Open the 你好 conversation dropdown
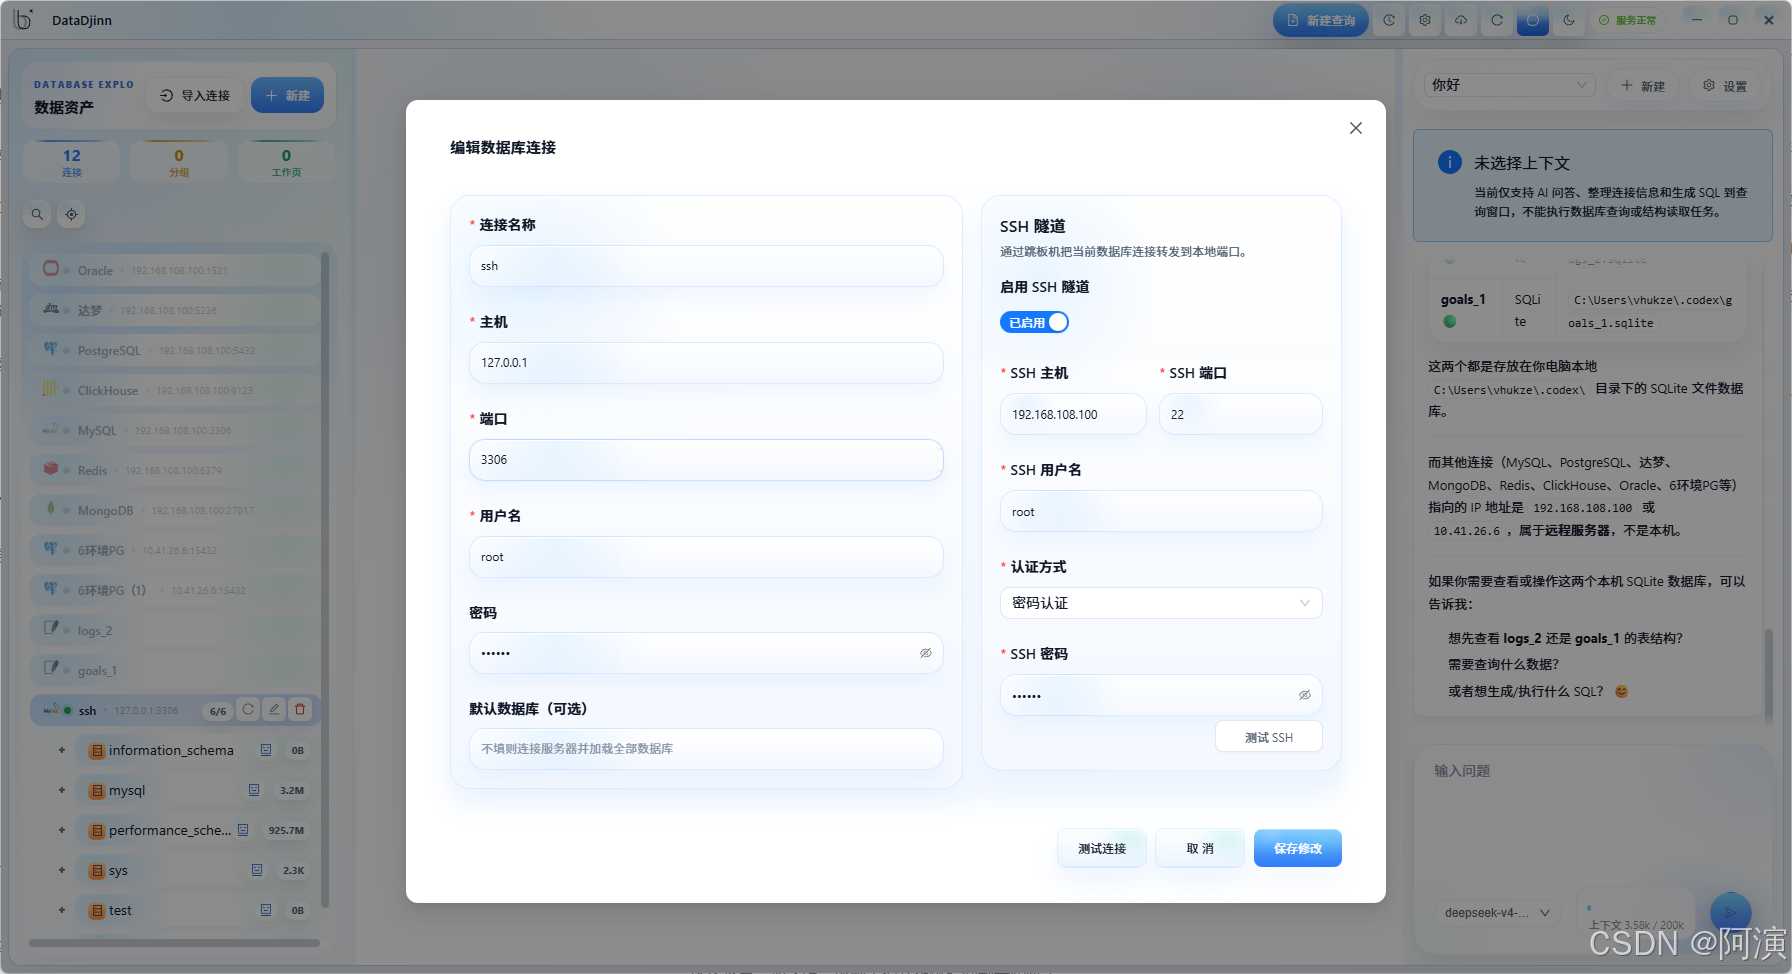The image size is (1792, 974). (1510, 85)
